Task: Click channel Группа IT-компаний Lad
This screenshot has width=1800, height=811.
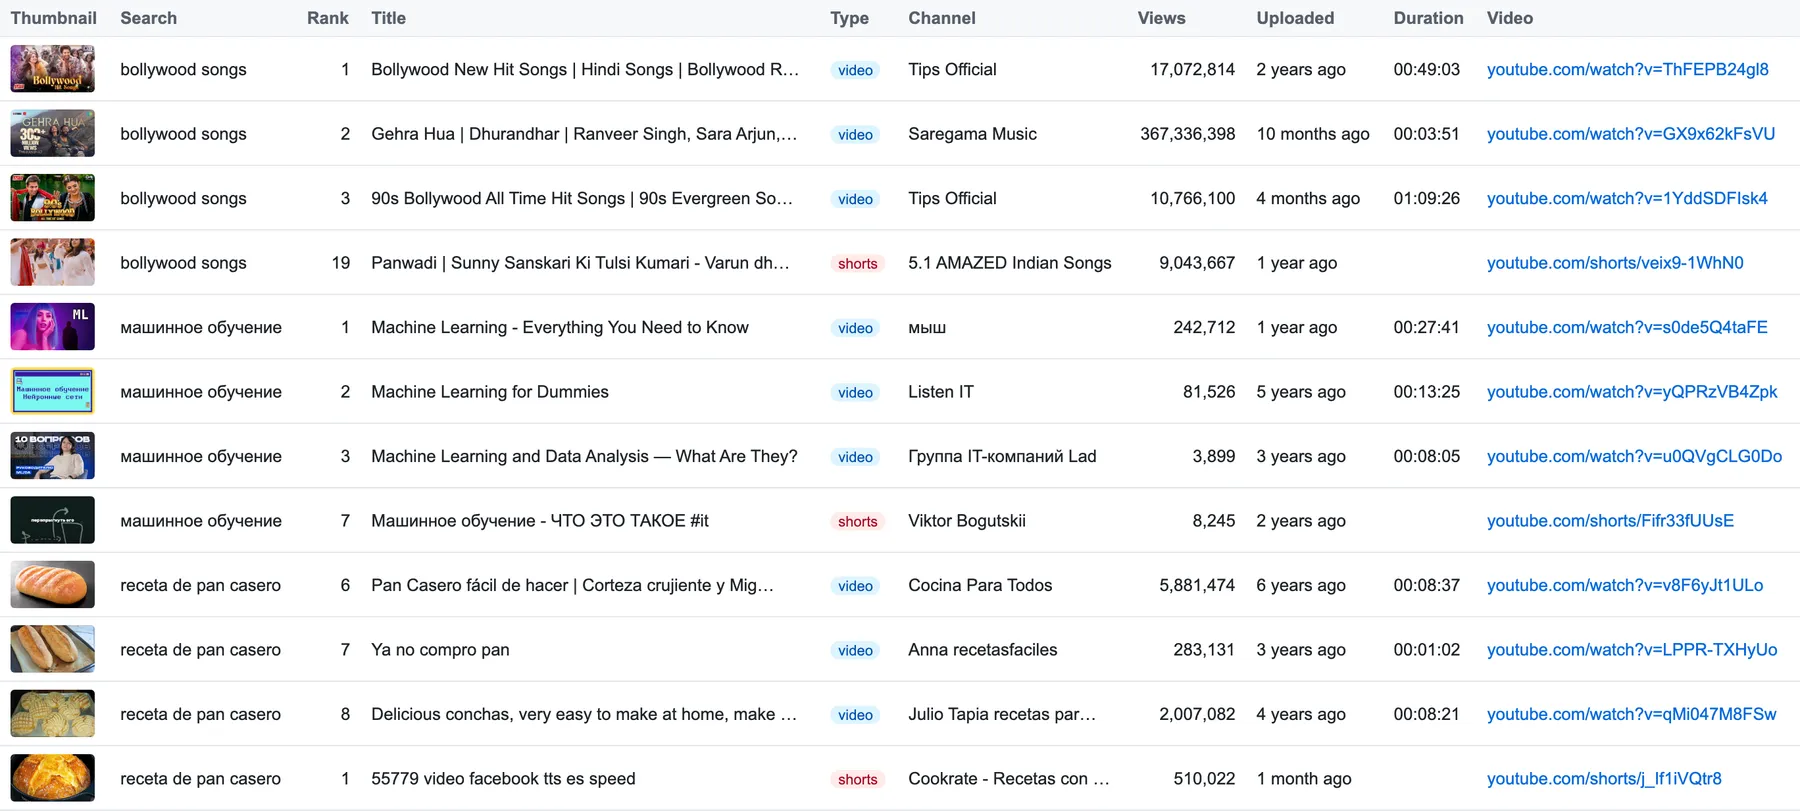Action: pyautogui.click(x=1002, y=456)
